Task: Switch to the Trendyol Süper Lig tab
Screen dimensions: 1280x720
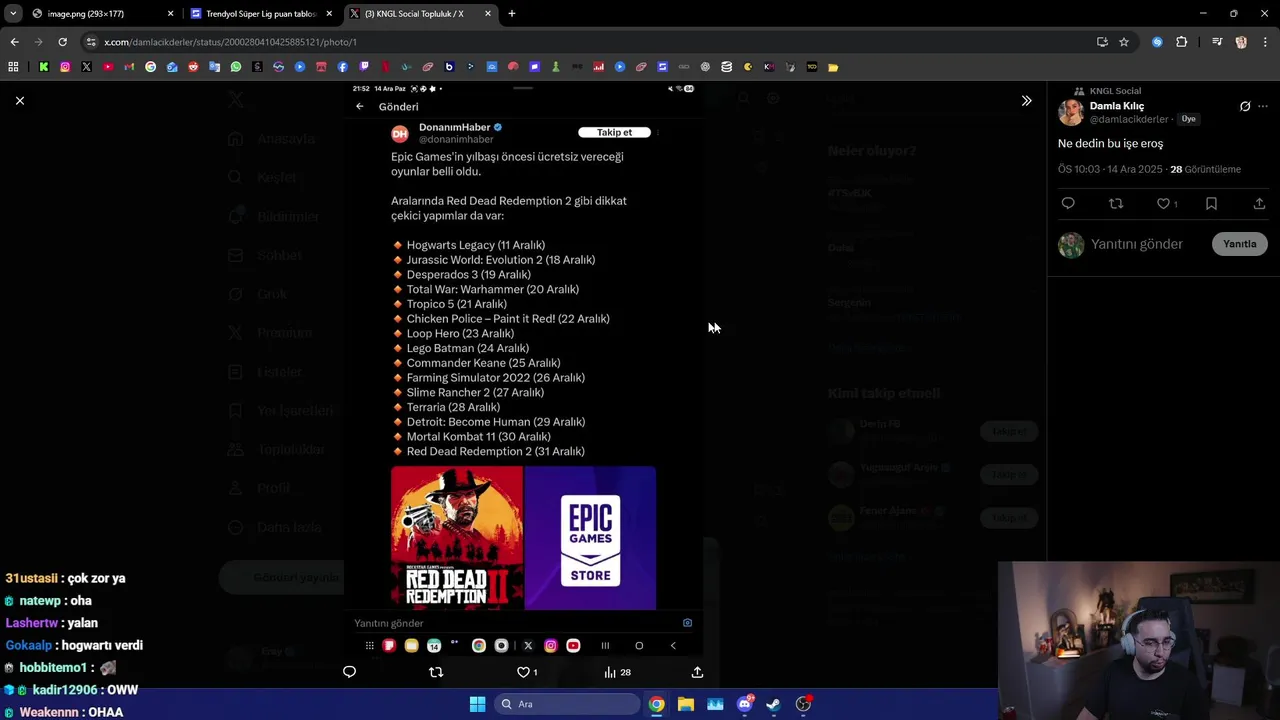Action: 260,14
